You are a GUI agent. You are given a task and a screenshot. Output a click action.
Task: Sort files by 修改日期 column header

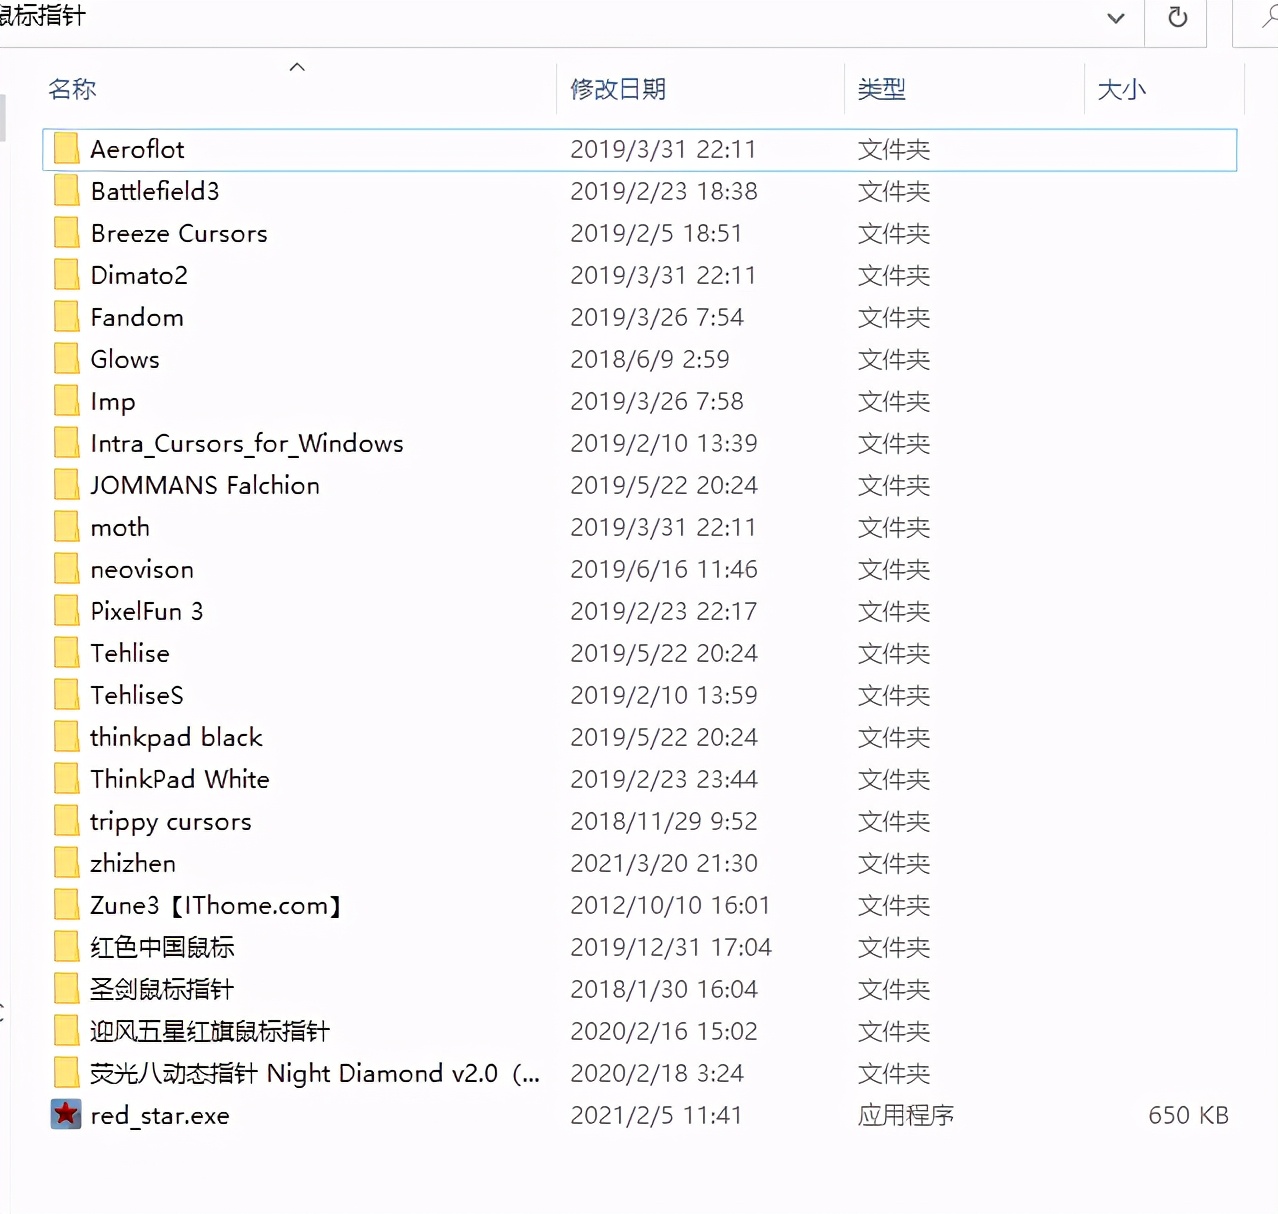[x=617, y=89]
